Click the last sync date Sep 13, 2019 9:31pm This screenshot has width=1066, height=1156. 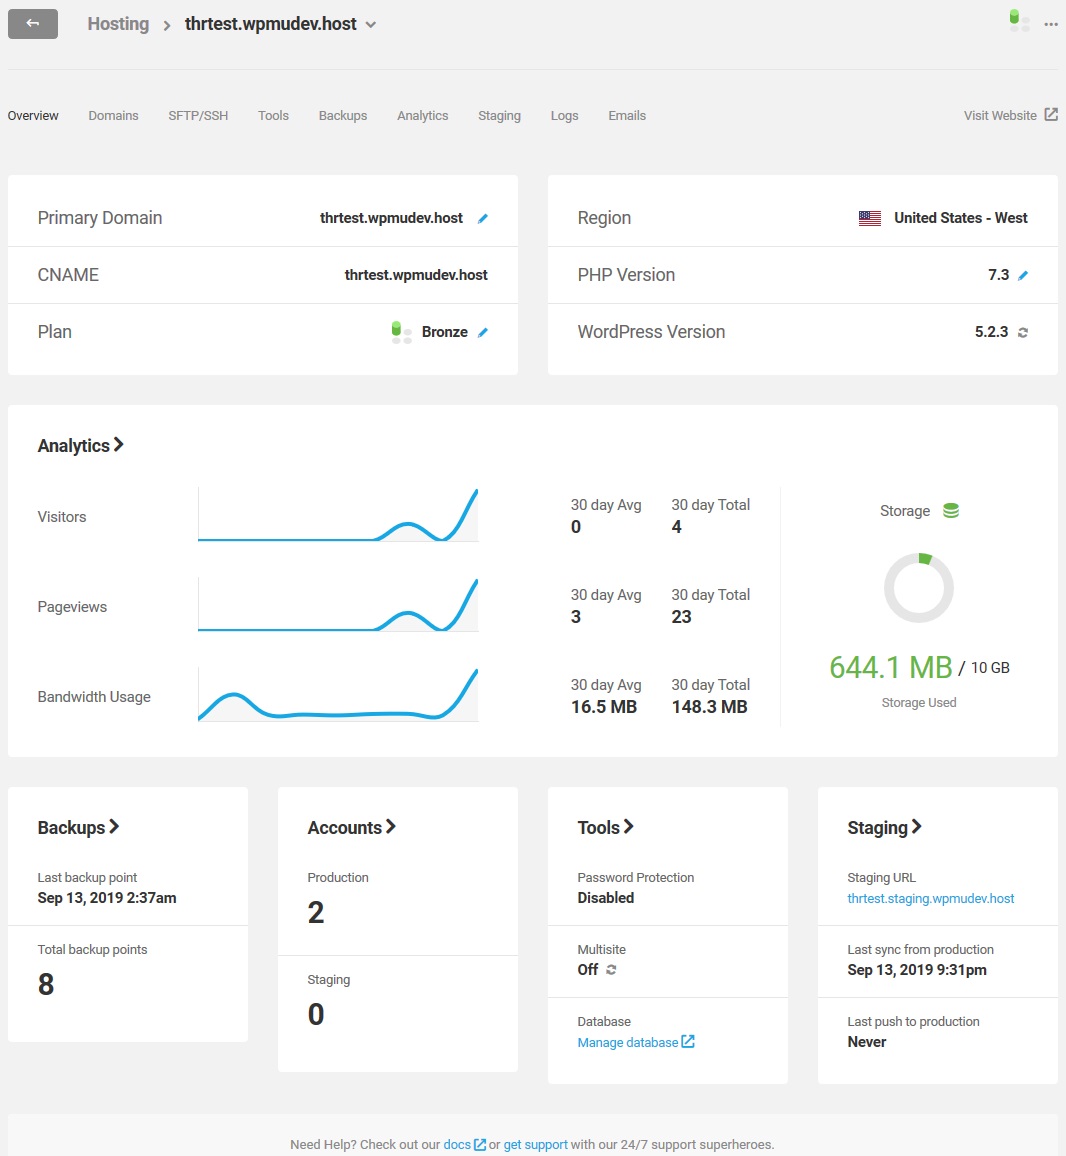pos(916,970)
